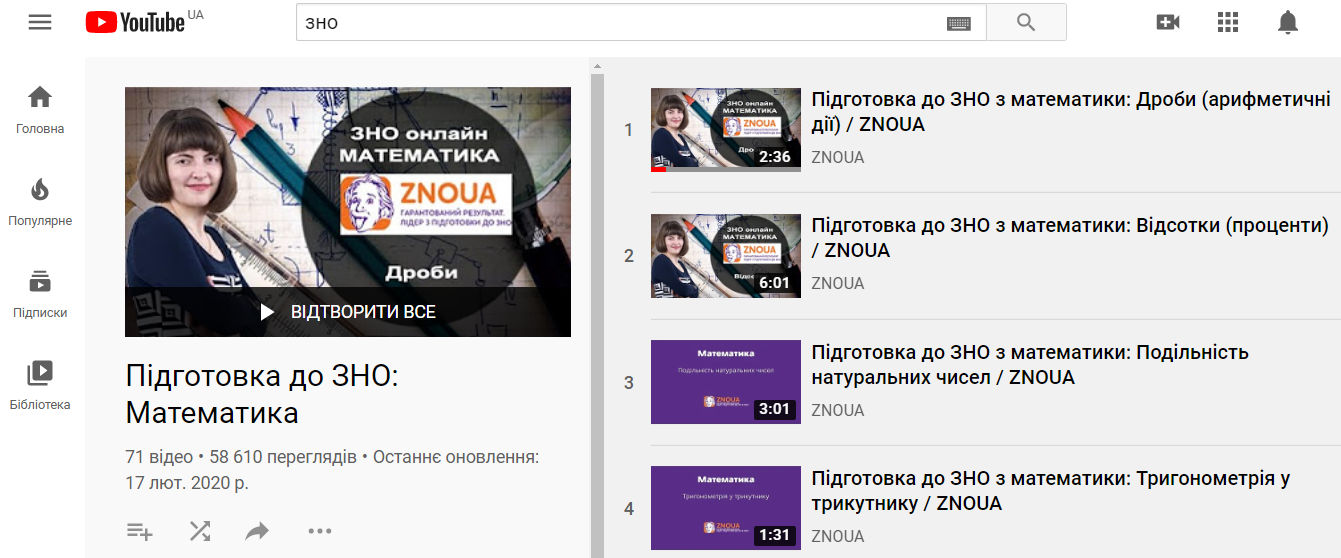Open playlist more options (three dots)
The width and height of the screenshot is (1341, 558).
319,531
